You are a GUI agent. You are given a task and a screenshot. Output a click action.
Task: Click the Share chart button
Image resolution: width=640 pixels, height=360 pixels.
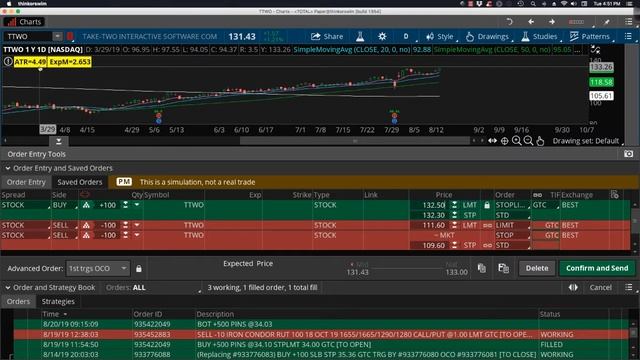(327, 36)
